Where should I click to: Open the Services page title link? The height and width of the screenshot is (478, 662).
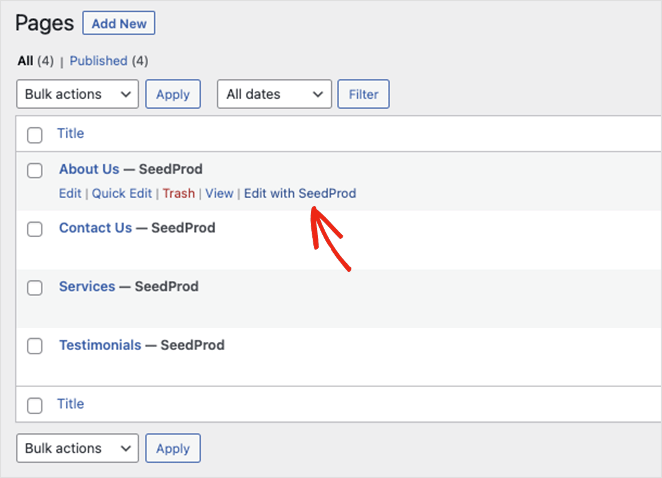click(87, 286)
